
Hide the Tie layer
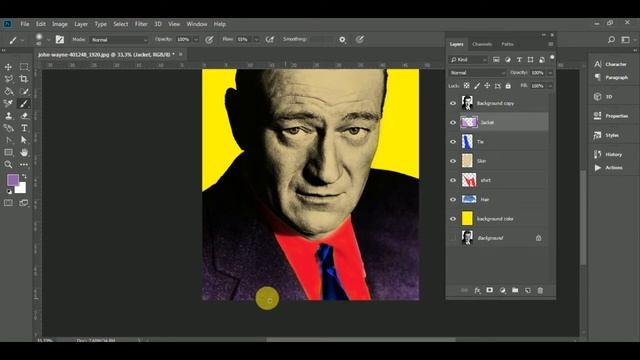point(453,142)
